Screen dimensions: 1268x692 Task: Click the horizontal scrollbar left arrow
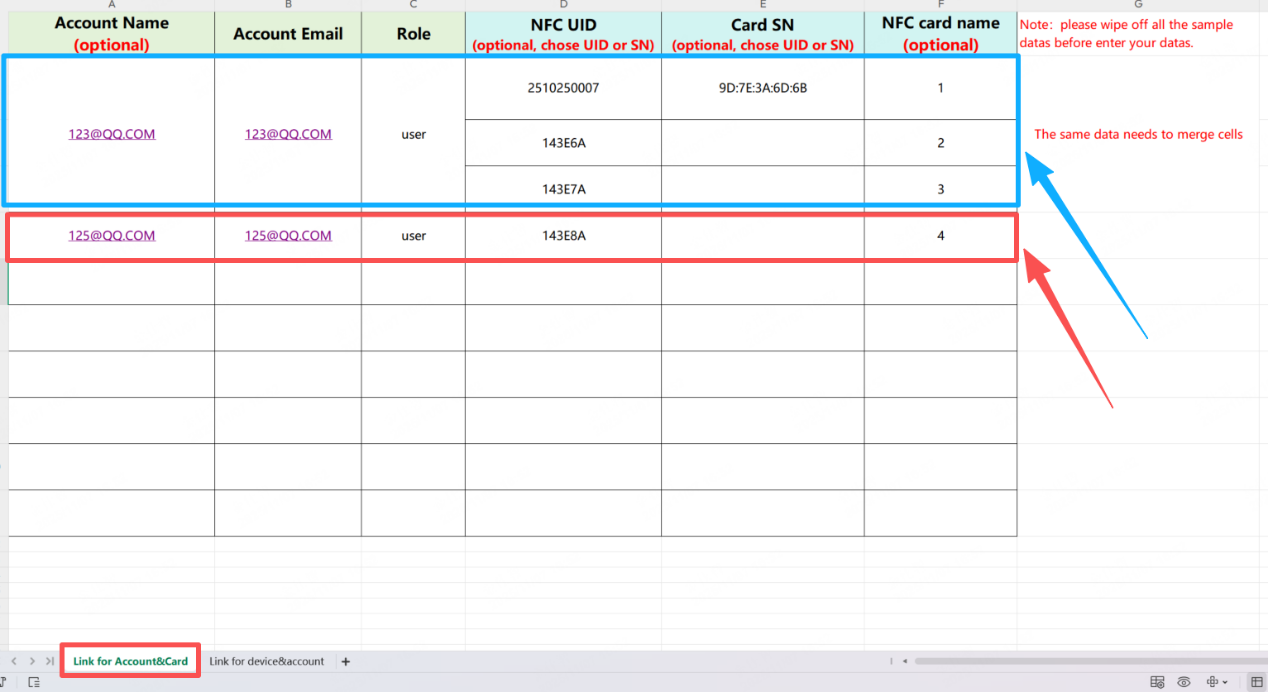[904, 661]
